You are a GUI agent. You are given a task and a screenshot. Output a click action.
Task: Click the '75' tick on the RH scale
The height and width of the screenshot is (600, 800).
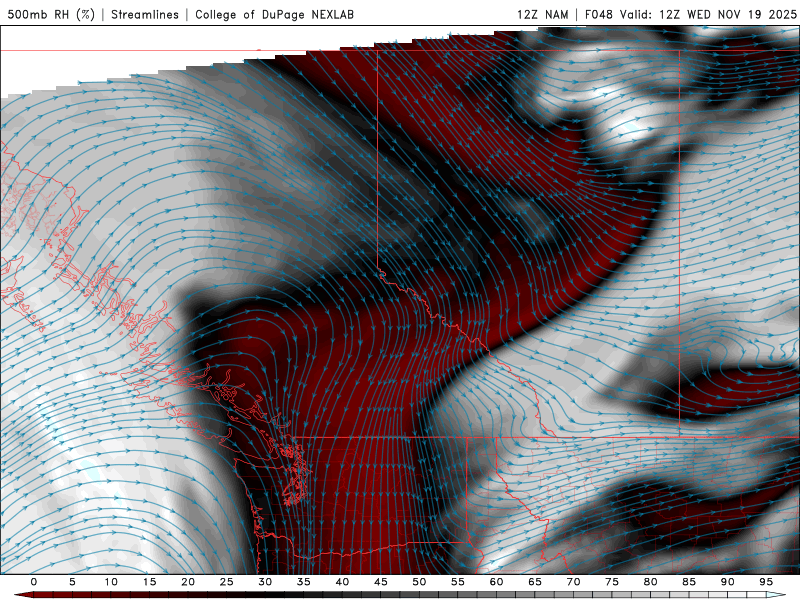click(611, 582)
